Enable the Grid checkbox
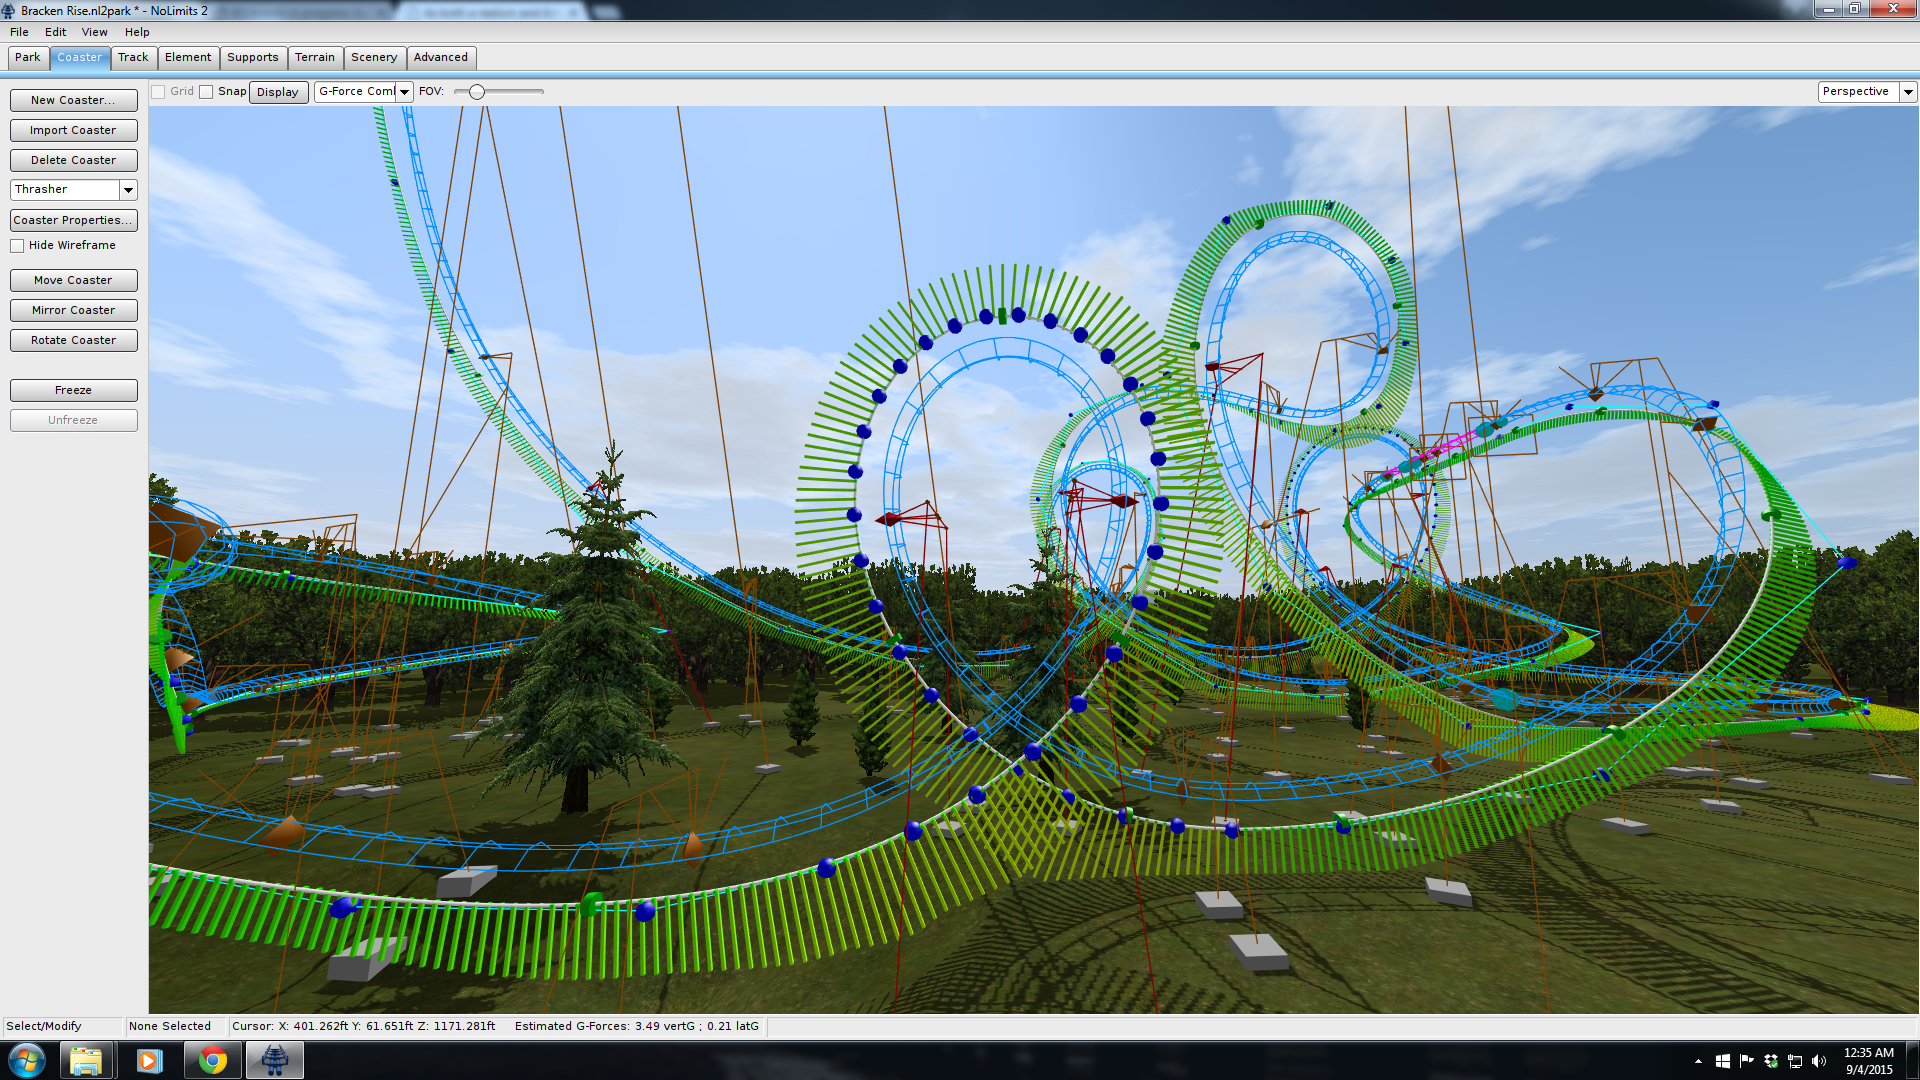This screenshot has width=1920, height=1080. [x=158, y=92]
